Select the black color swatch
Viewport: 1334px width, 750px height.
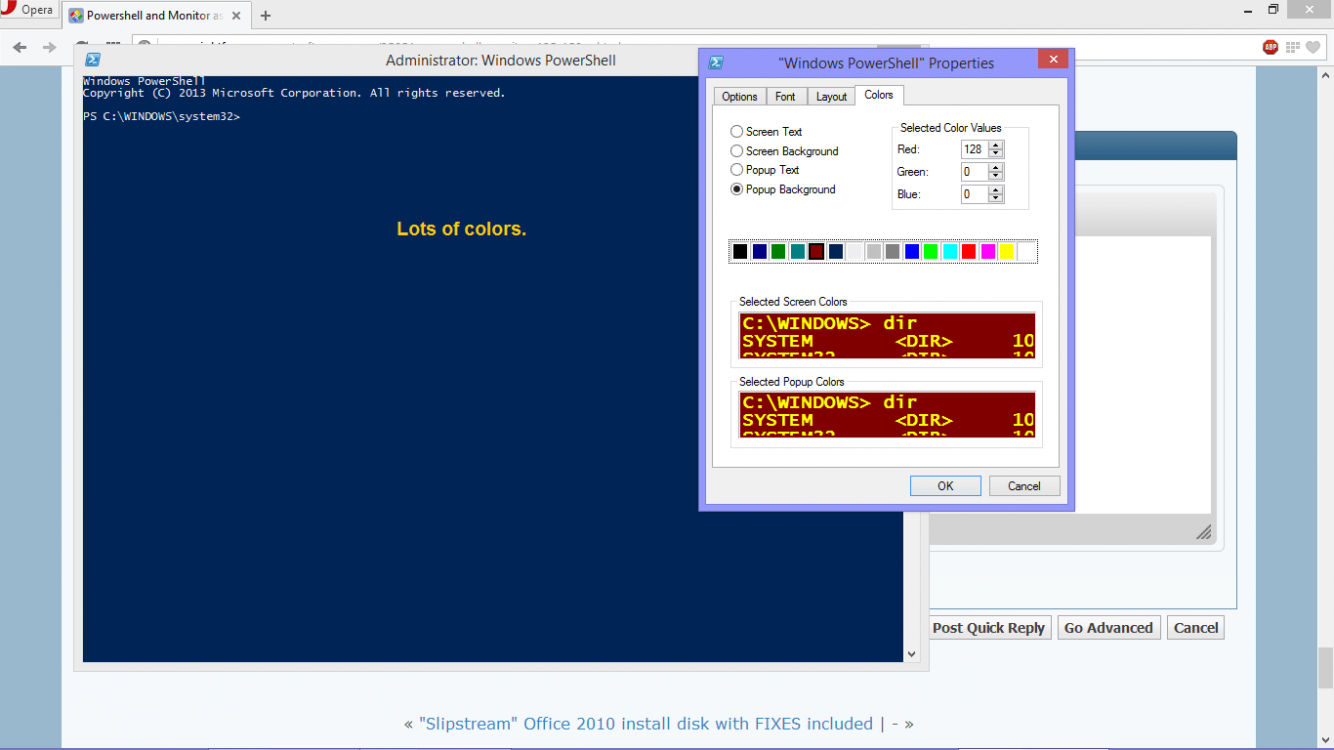coord(740,252)
